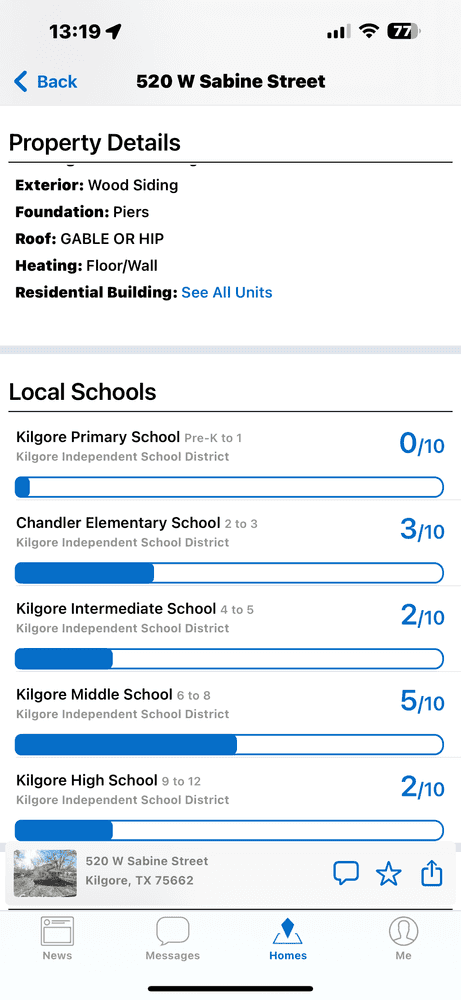
Task: Tap the Back button text
Action: tap(57, 82)
